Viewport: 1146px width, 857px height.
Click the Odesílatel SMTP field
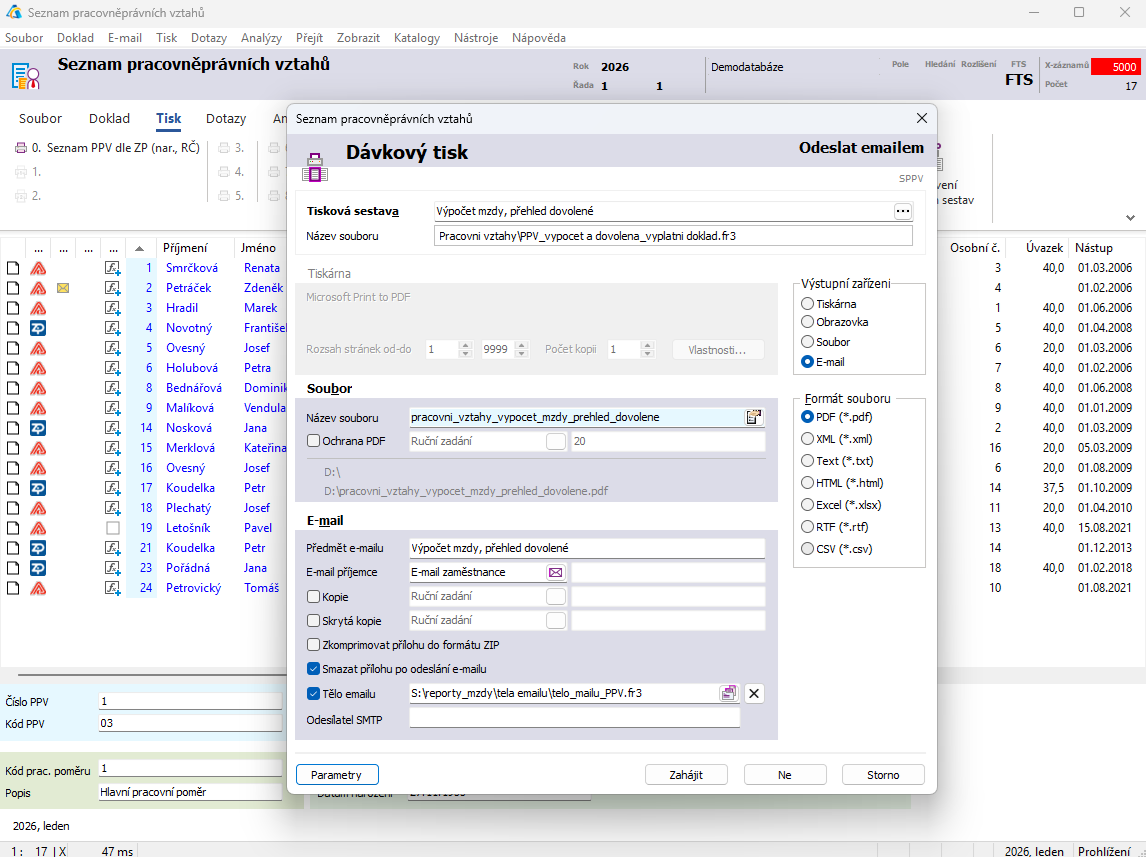click(x=574, y=719)
